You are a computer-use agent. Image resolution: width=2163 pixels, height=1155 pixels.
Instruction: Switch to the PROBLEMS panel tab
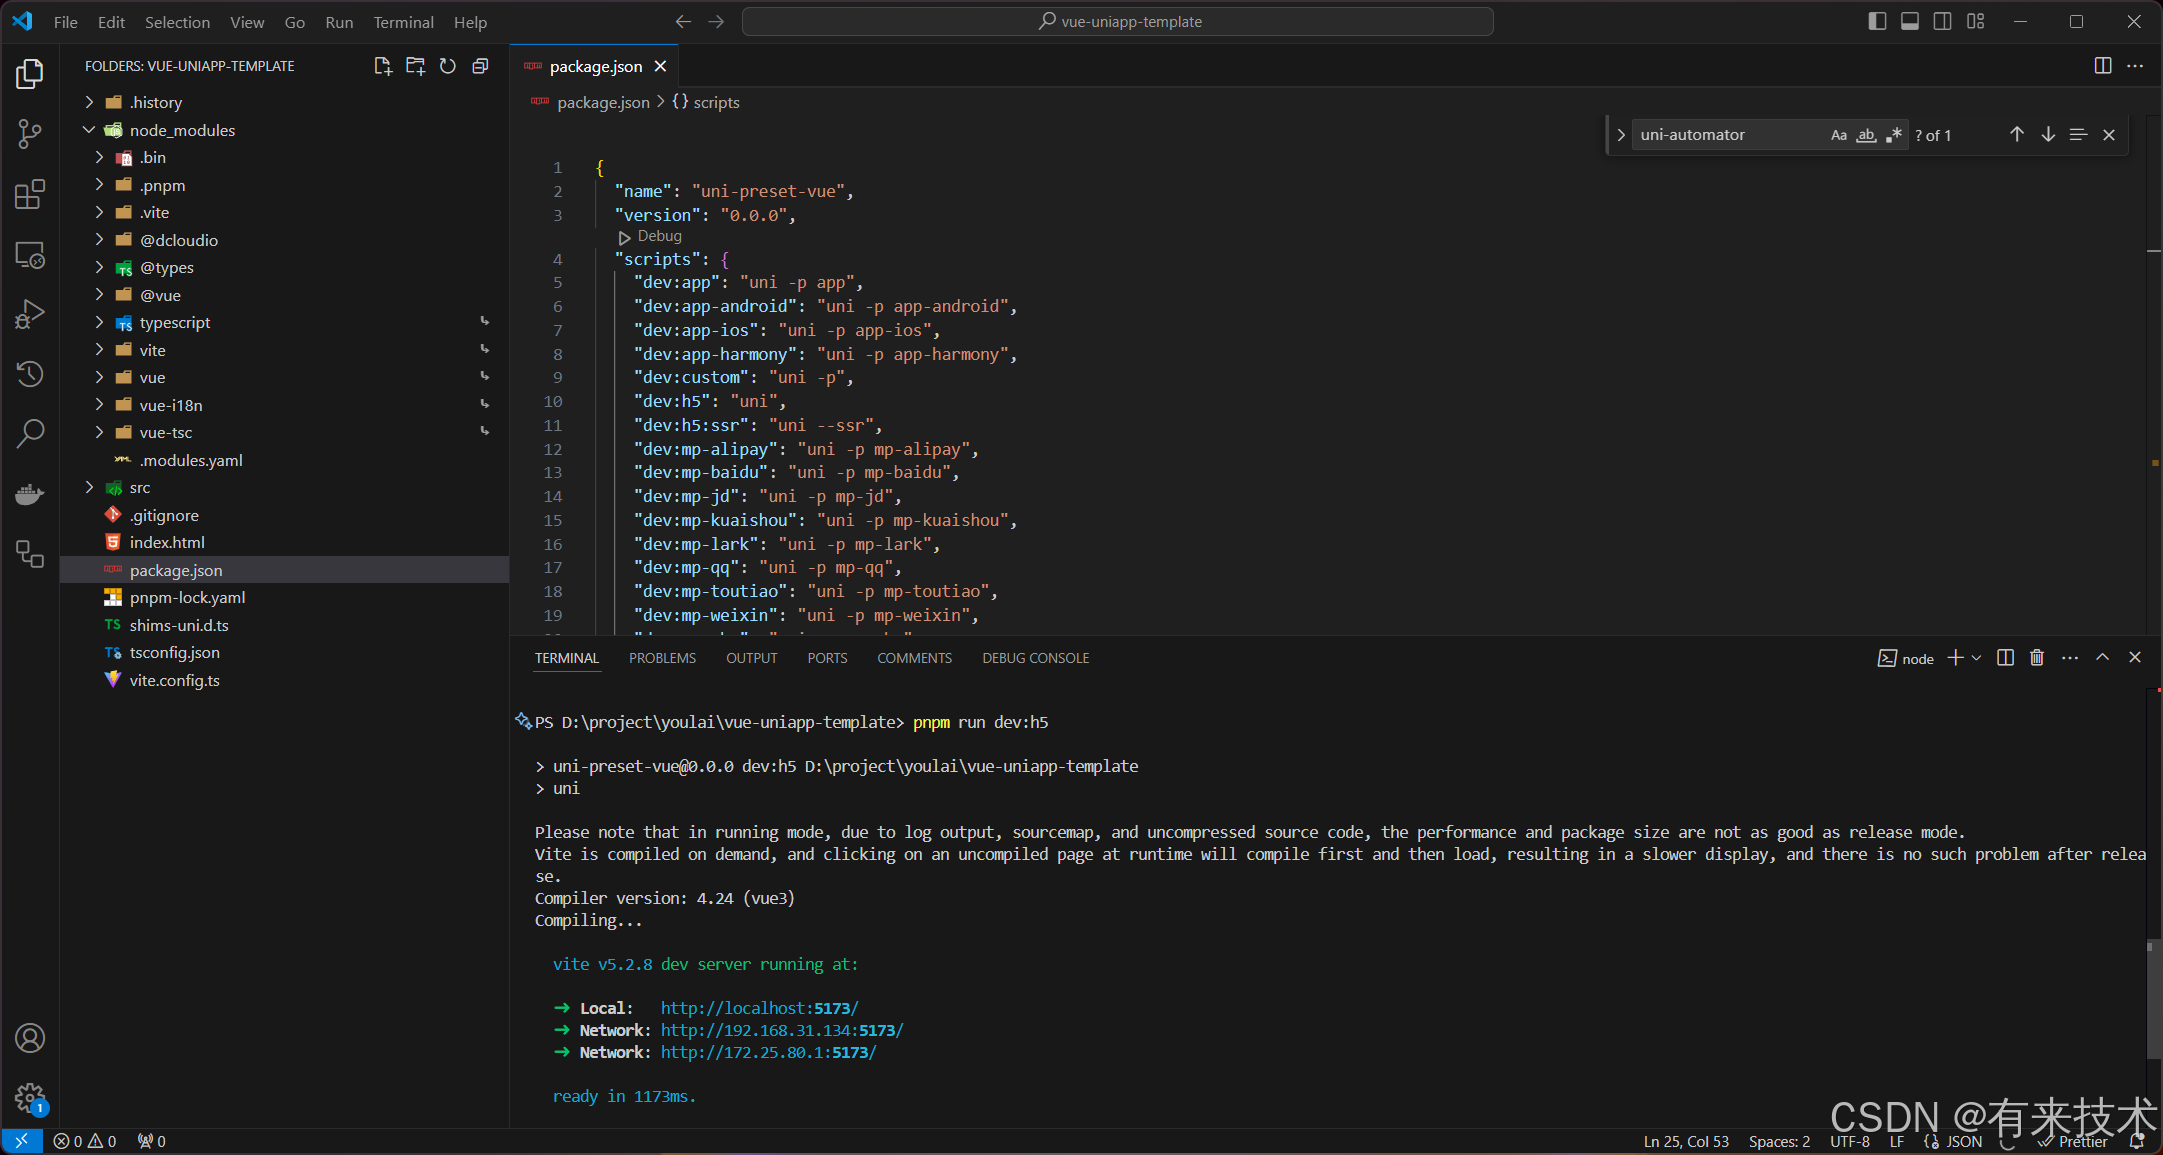tap(662, 658)
